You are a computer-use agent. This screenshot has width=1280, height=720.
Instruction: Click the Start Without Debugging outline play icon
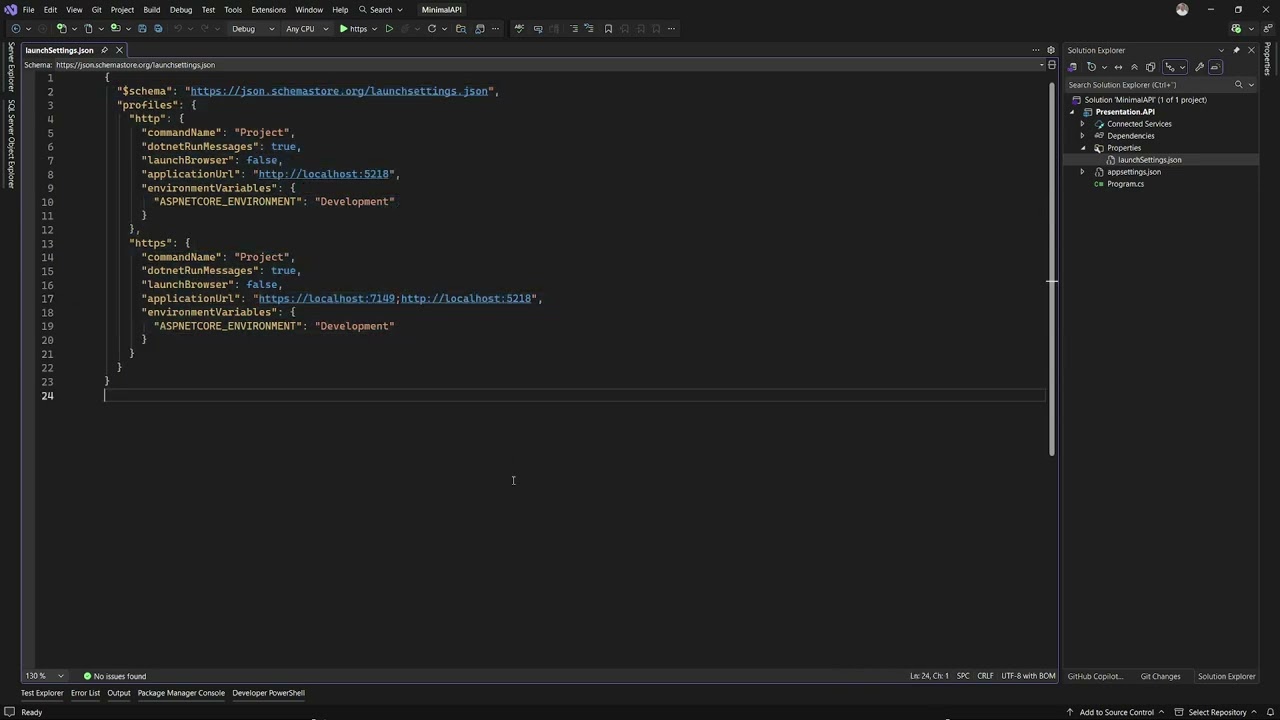coord(389,29)
